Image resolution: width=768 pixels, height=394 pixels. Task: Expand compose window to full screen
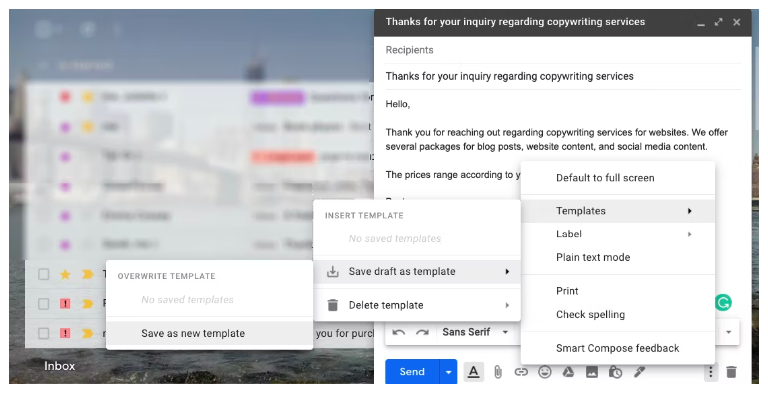pos(719,22)
